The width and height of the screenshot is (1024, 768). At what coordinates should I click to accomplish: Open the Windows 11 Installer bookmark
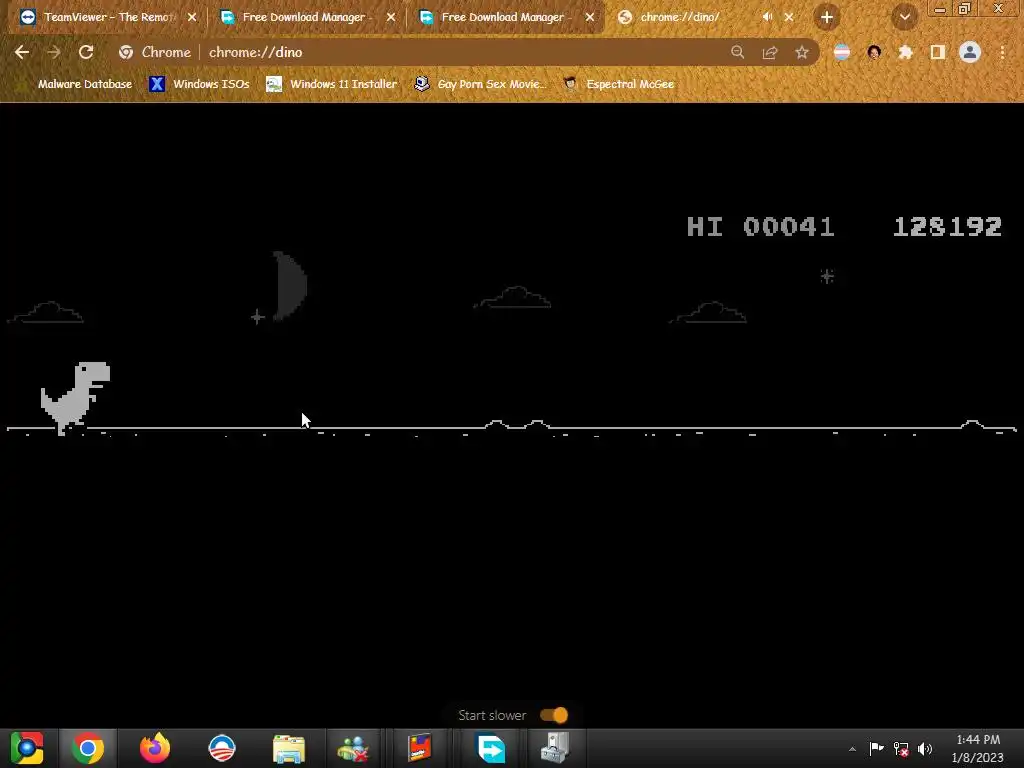332,84
